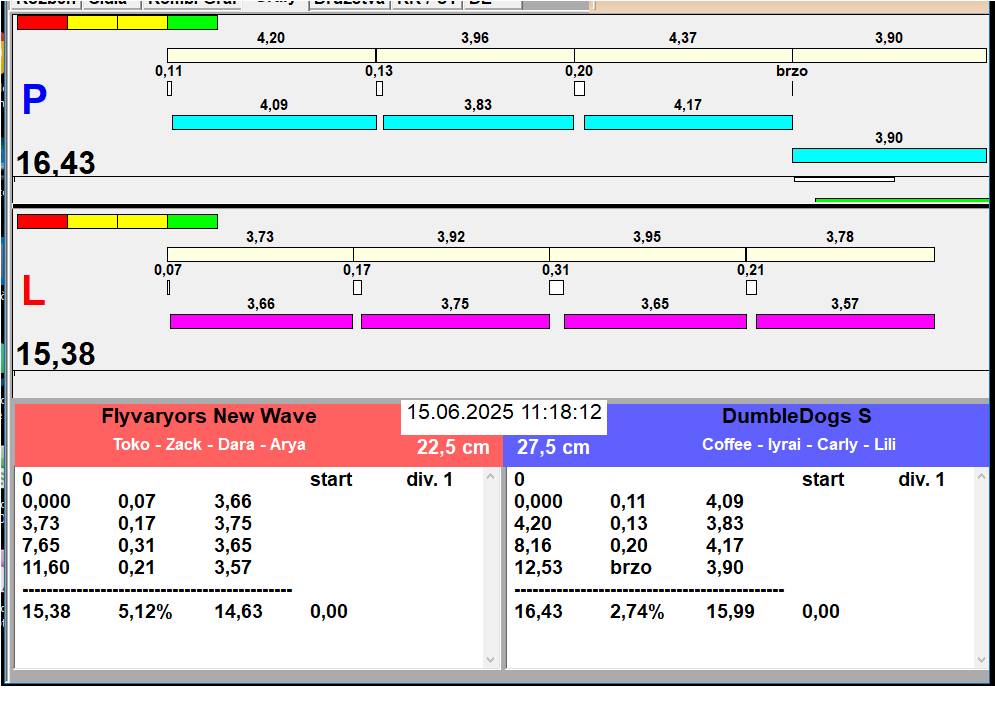
Task: Select the cyan 4,09 run bar
Action: (x=274, y=122)
